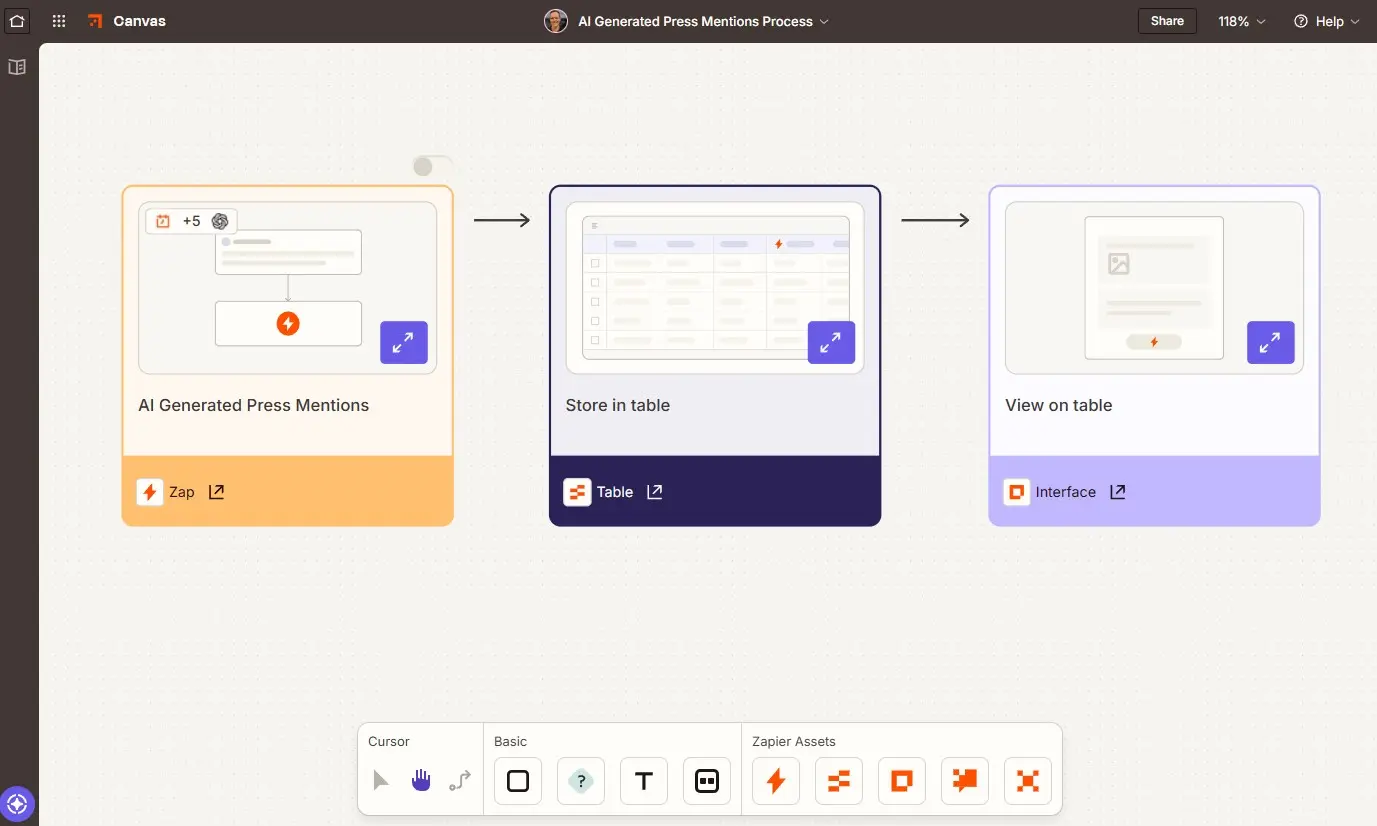Open the AI assistant icon at bottom left

[17, 803]
